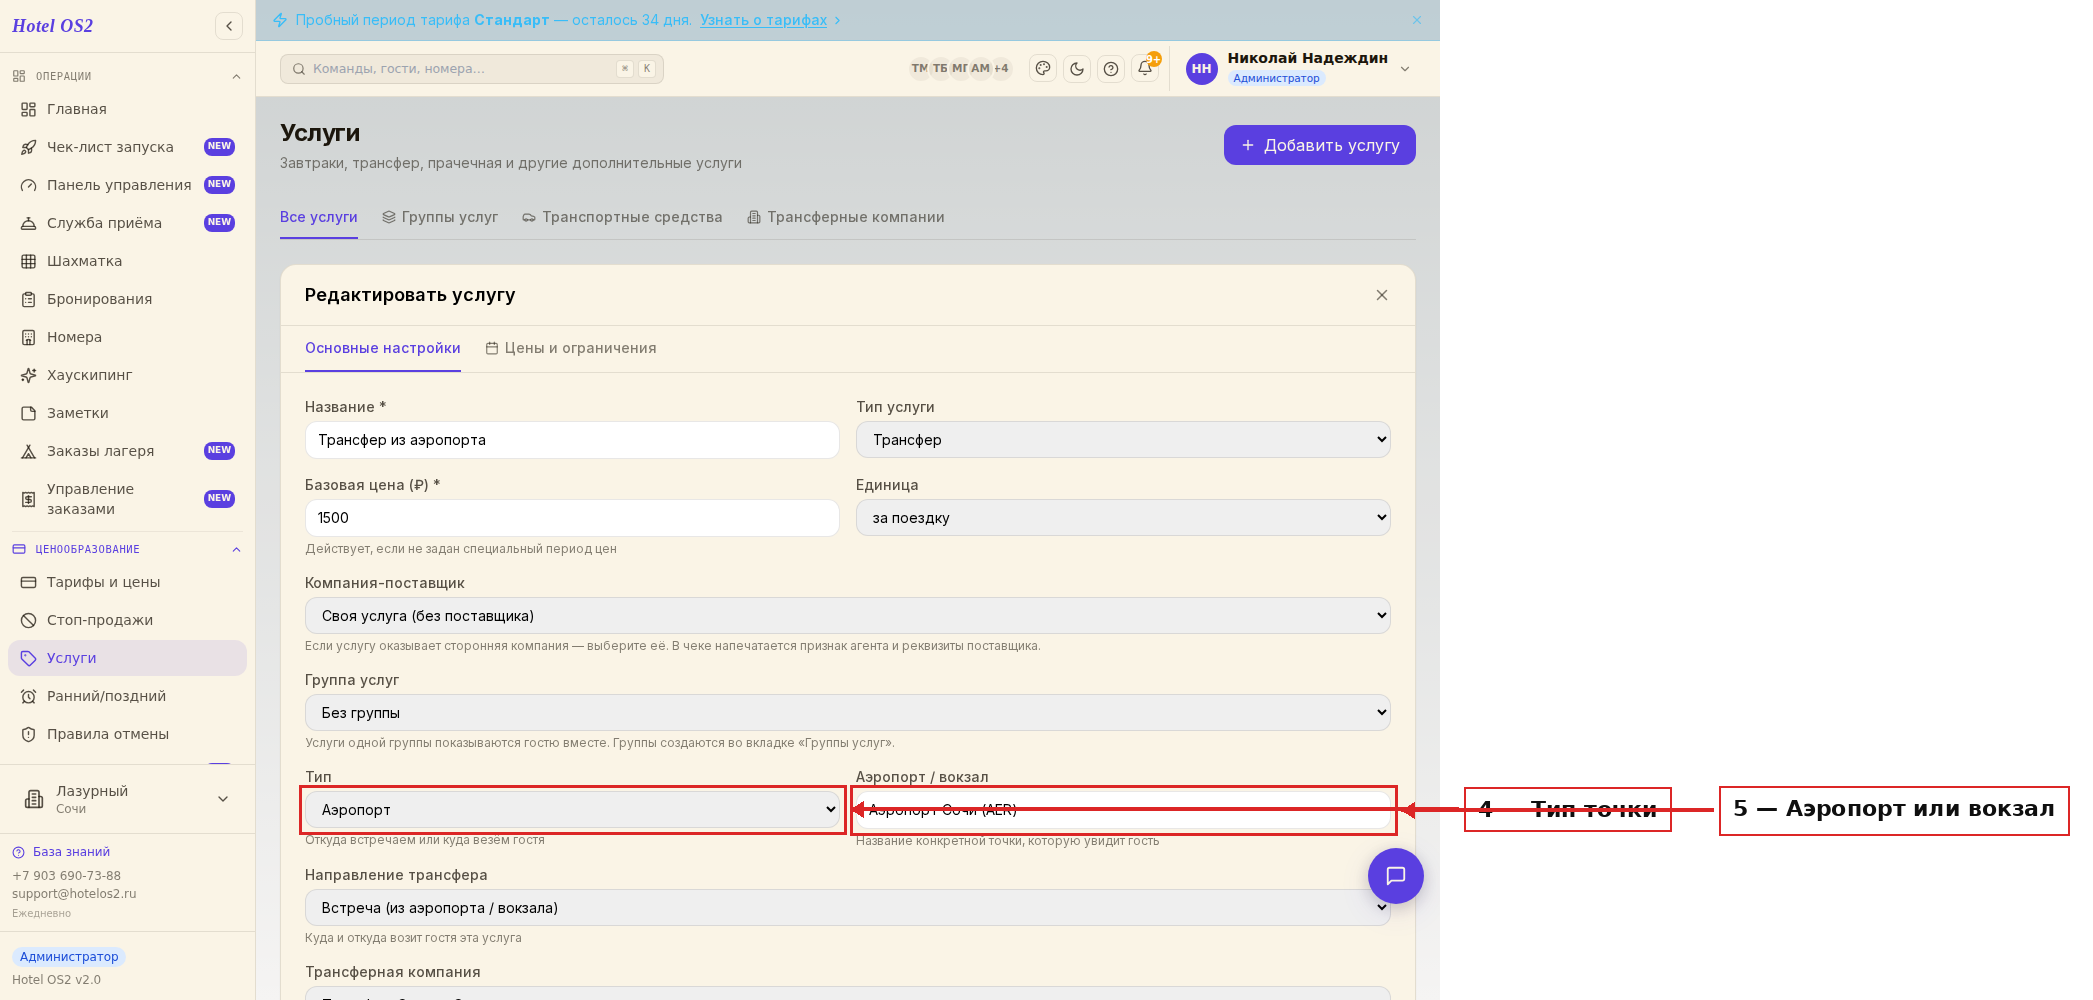Open the color theme palette icon

(1043, 69)
